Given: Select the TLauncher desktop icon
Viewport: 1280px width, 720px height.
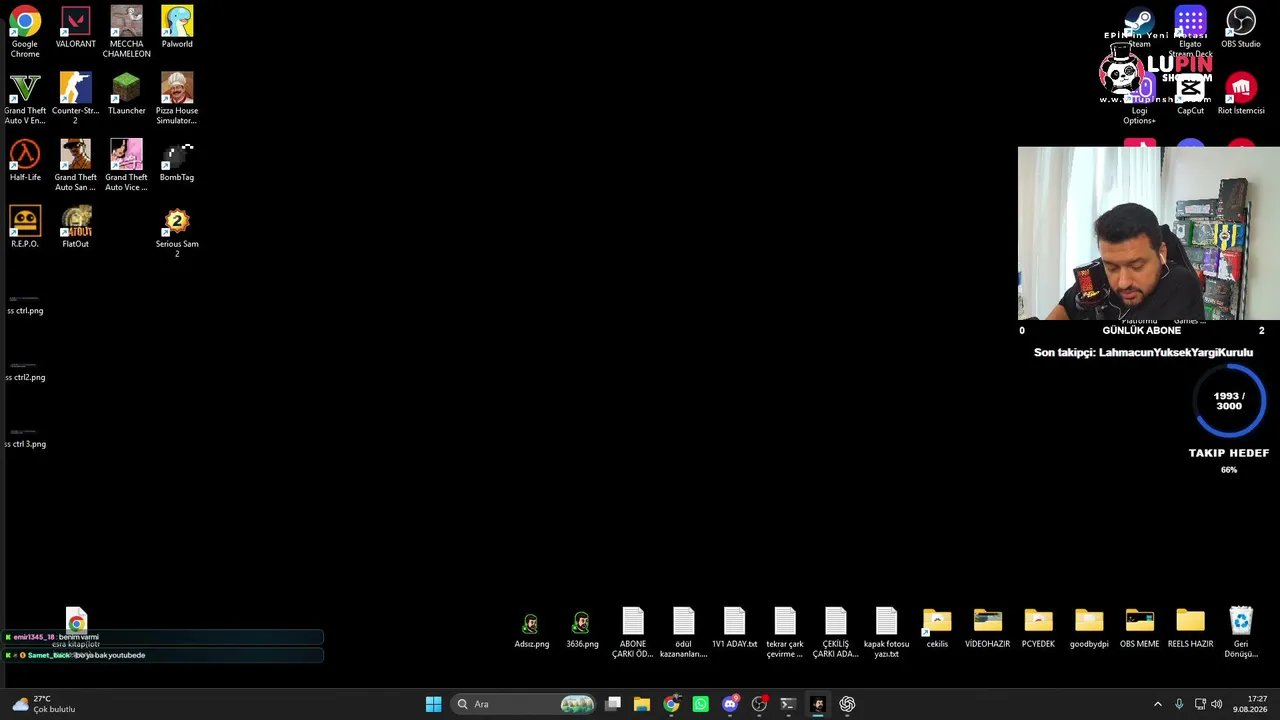Looking at the screenshot, I should coord(126,94).
